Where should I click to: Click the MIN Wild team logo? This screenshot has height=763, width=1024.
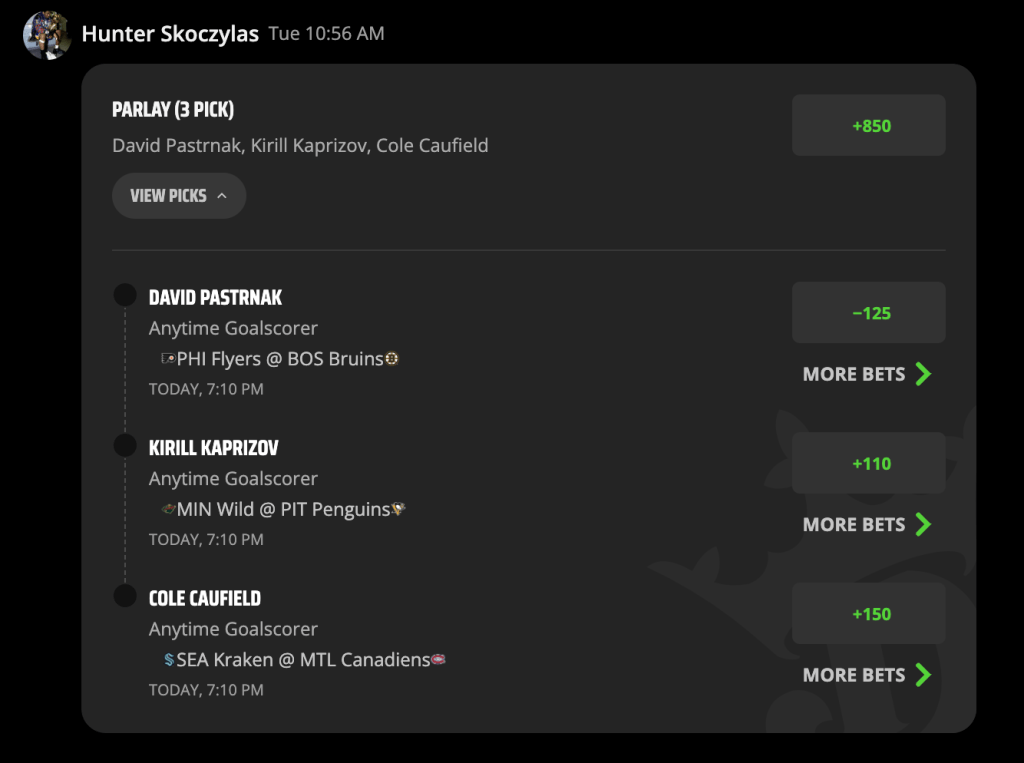click(x=168, y=509)
